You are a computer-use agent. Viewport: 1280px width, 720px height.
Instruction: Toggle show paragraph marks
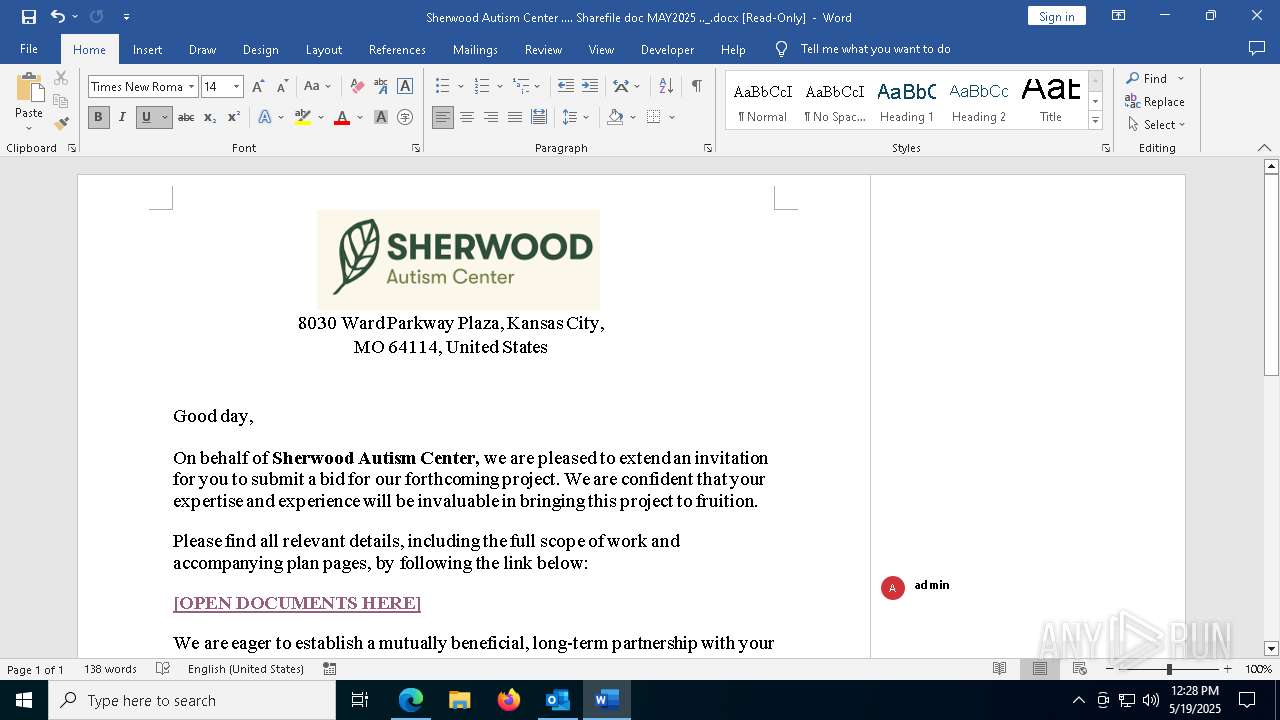[x=697, y=86]
